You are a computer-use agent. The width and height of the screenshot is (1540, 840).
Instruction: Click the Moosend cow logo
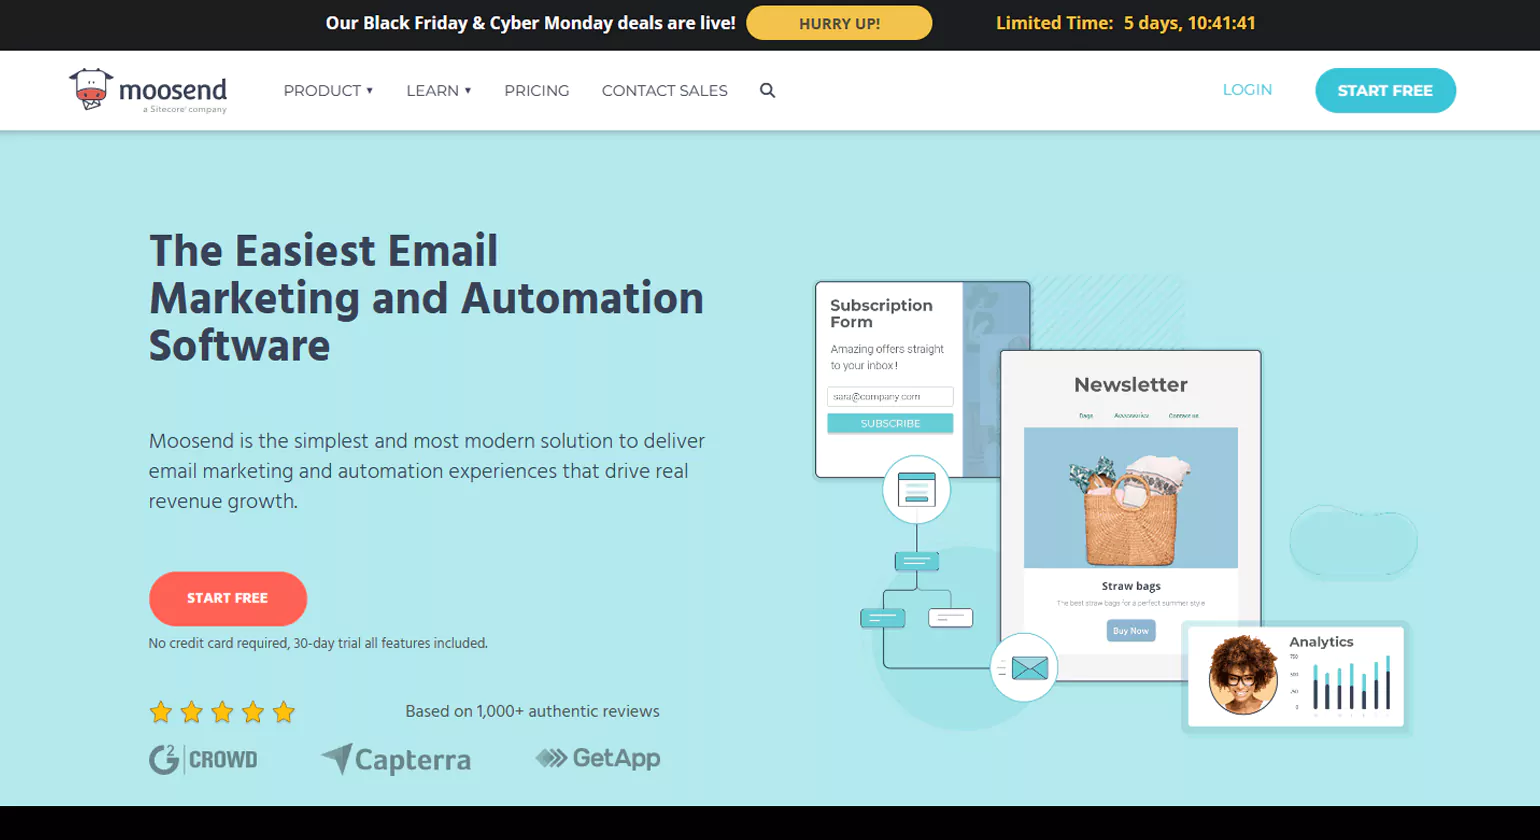[x=90, y=89]
